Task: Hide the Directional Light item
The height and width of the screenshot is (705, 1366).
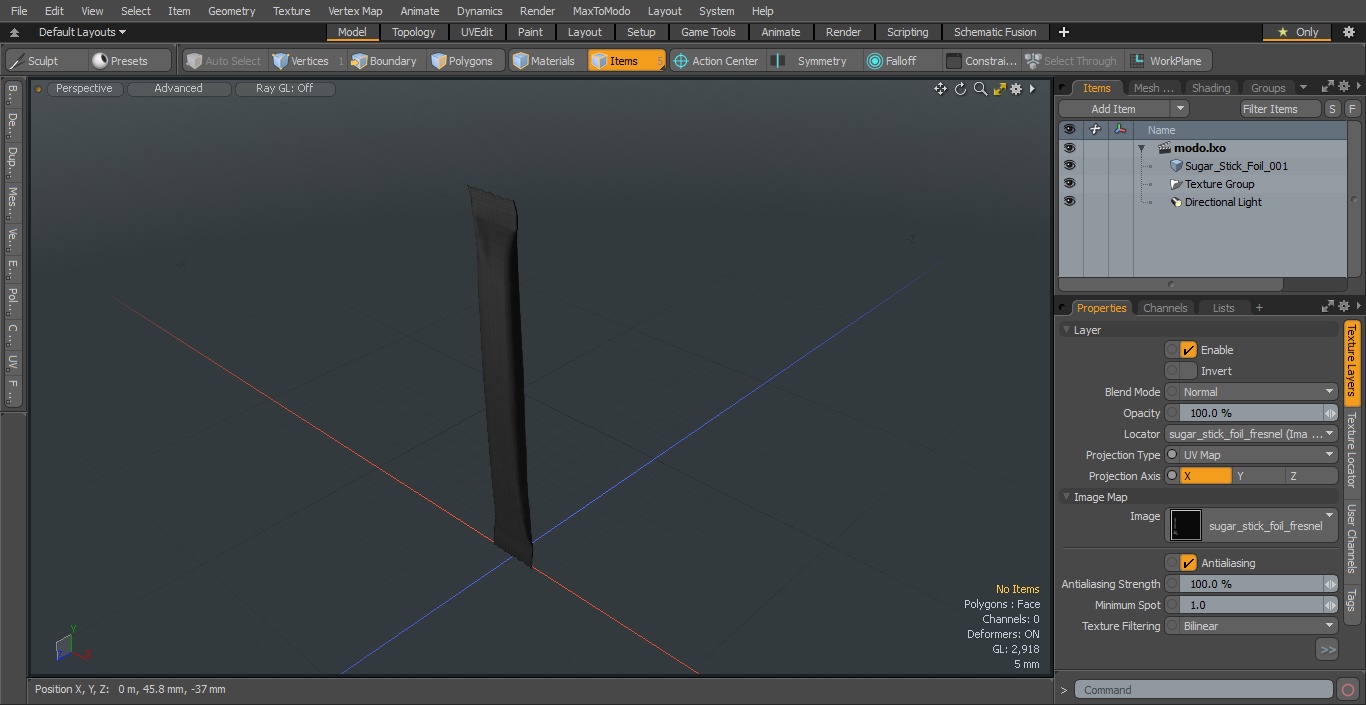Action: click(1069, 202)
